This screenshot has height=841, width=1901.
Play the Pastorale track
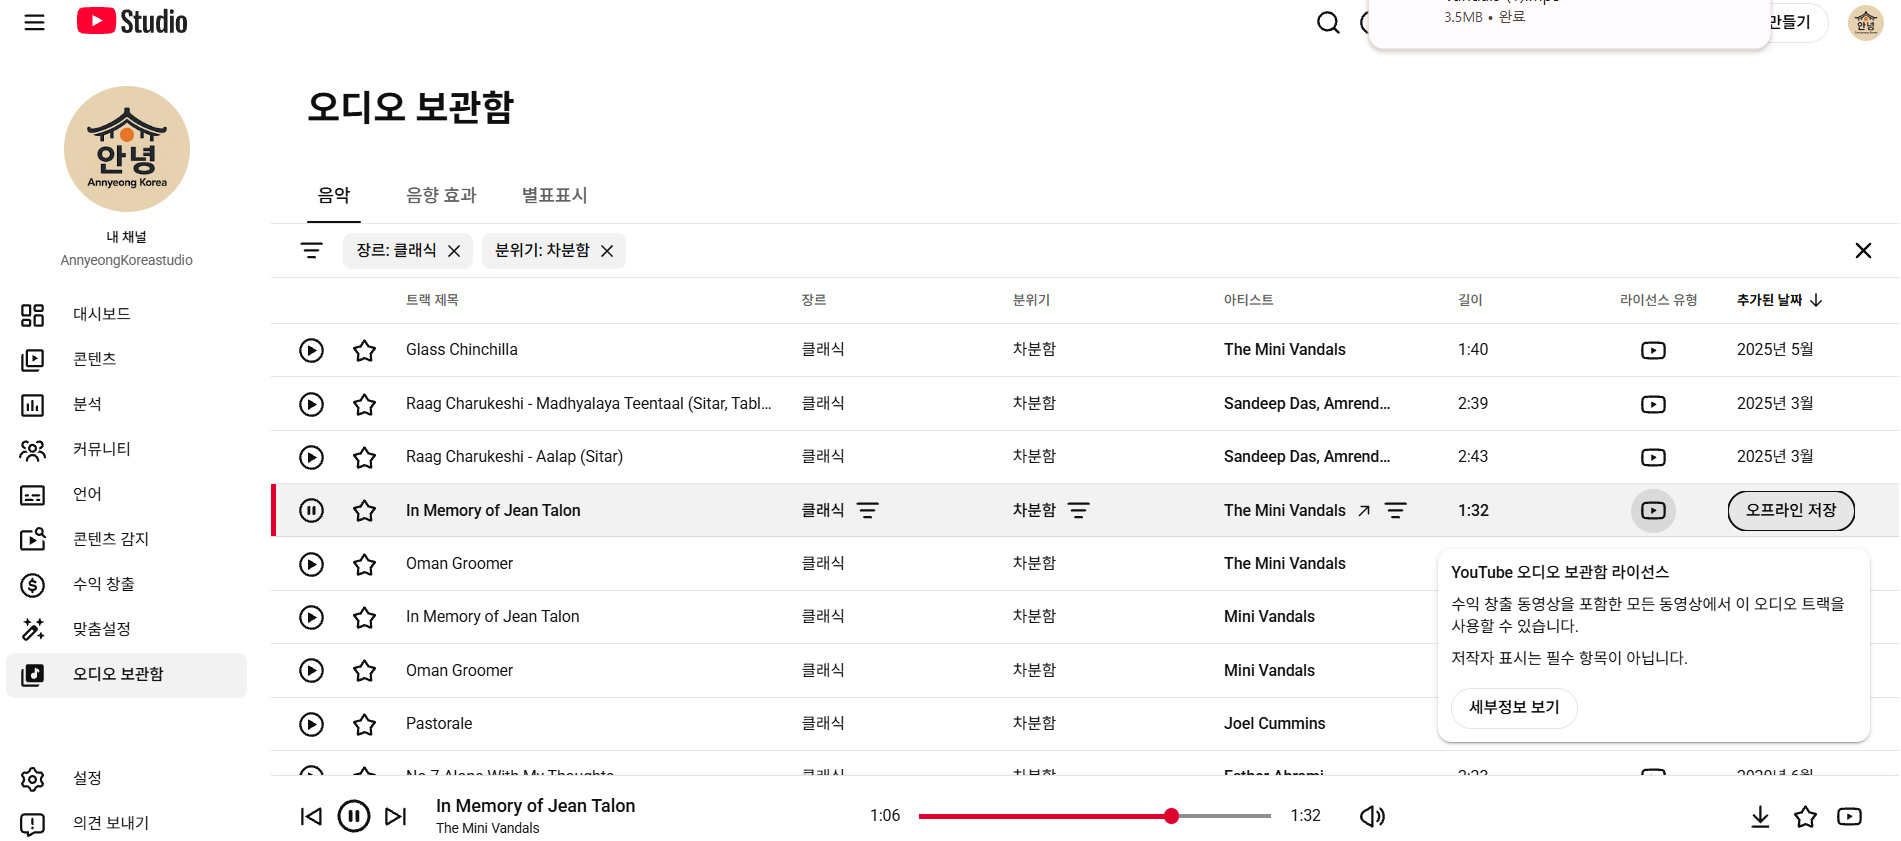(x=312, y=724)
